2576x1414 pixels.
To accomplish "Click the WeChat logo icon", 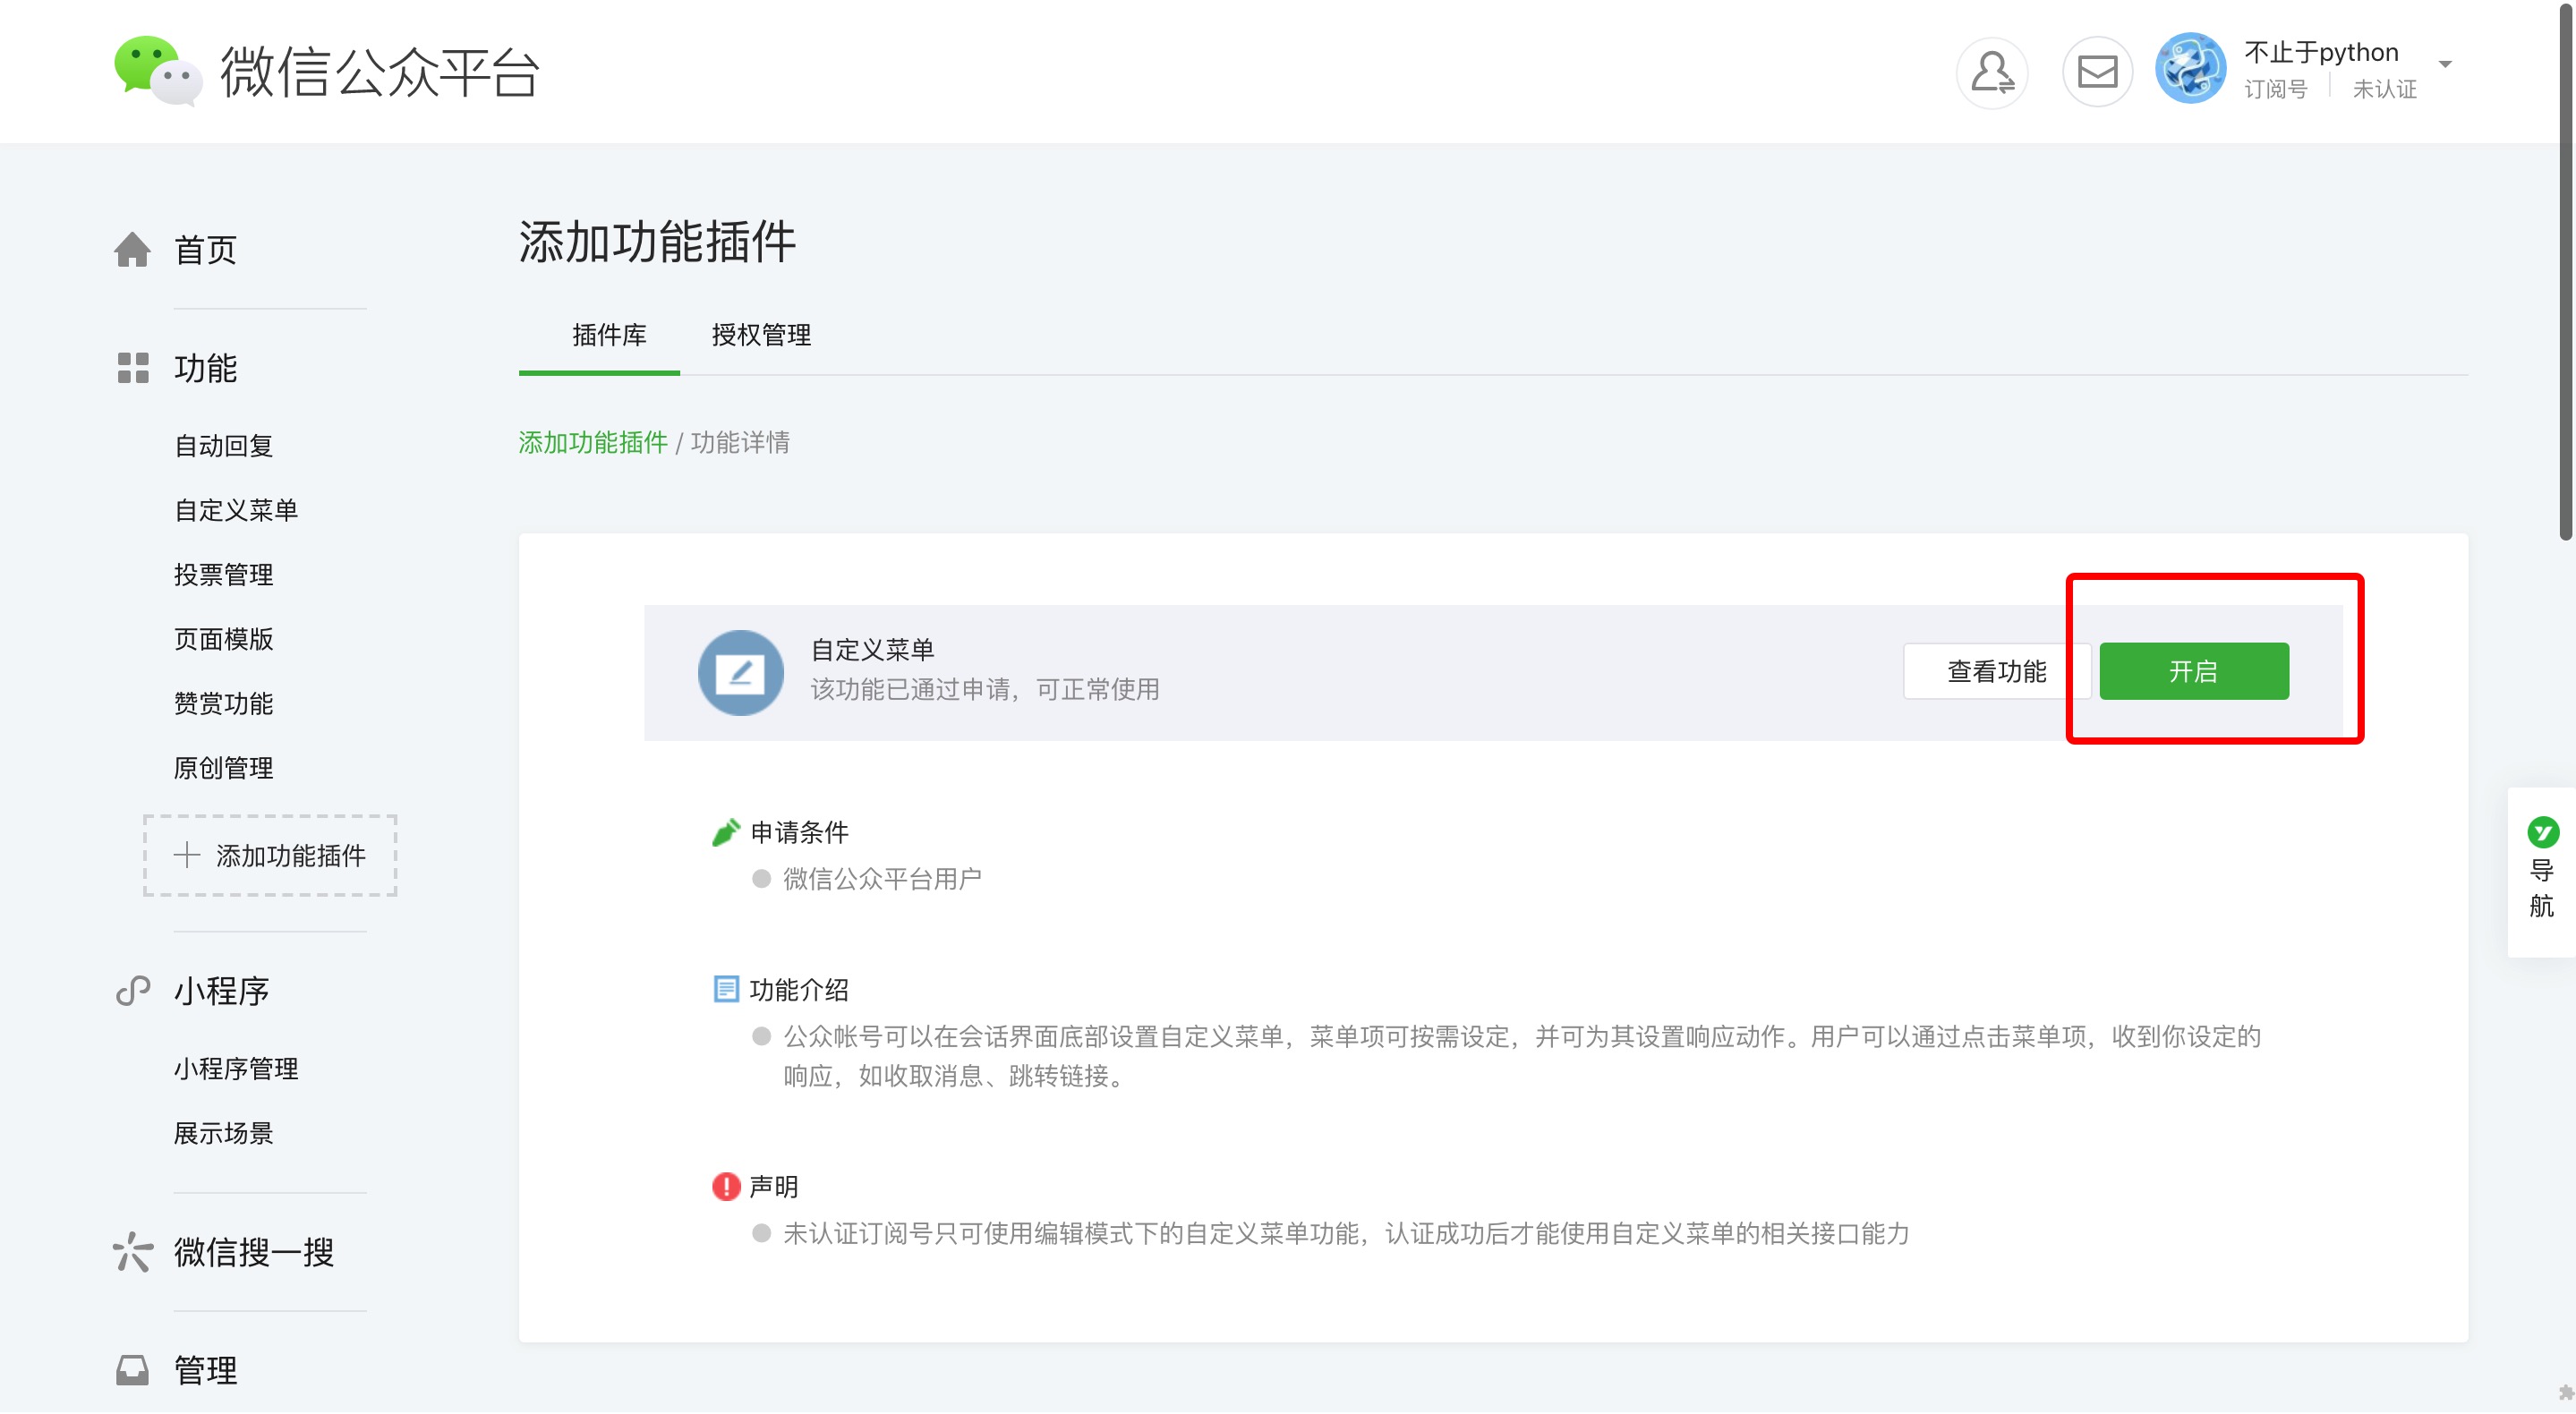I will tap(157, 70).
